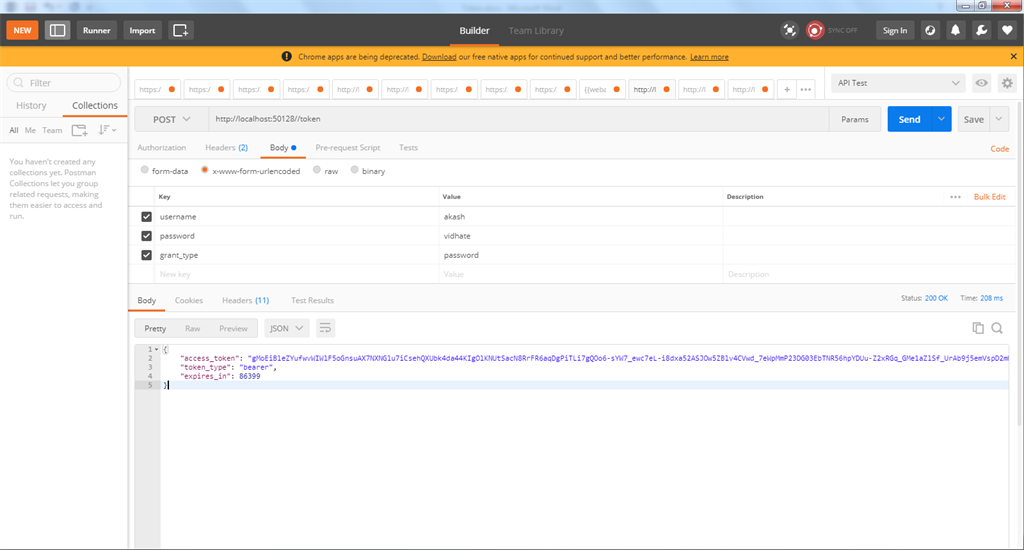
Task: Open the Test Results tab
Action: 312,300
